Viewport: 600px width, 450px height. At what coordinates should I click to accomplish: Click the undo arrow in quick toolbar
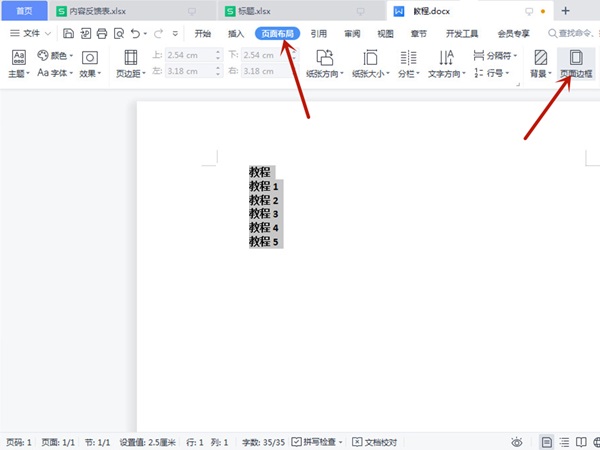click(136, 33)
